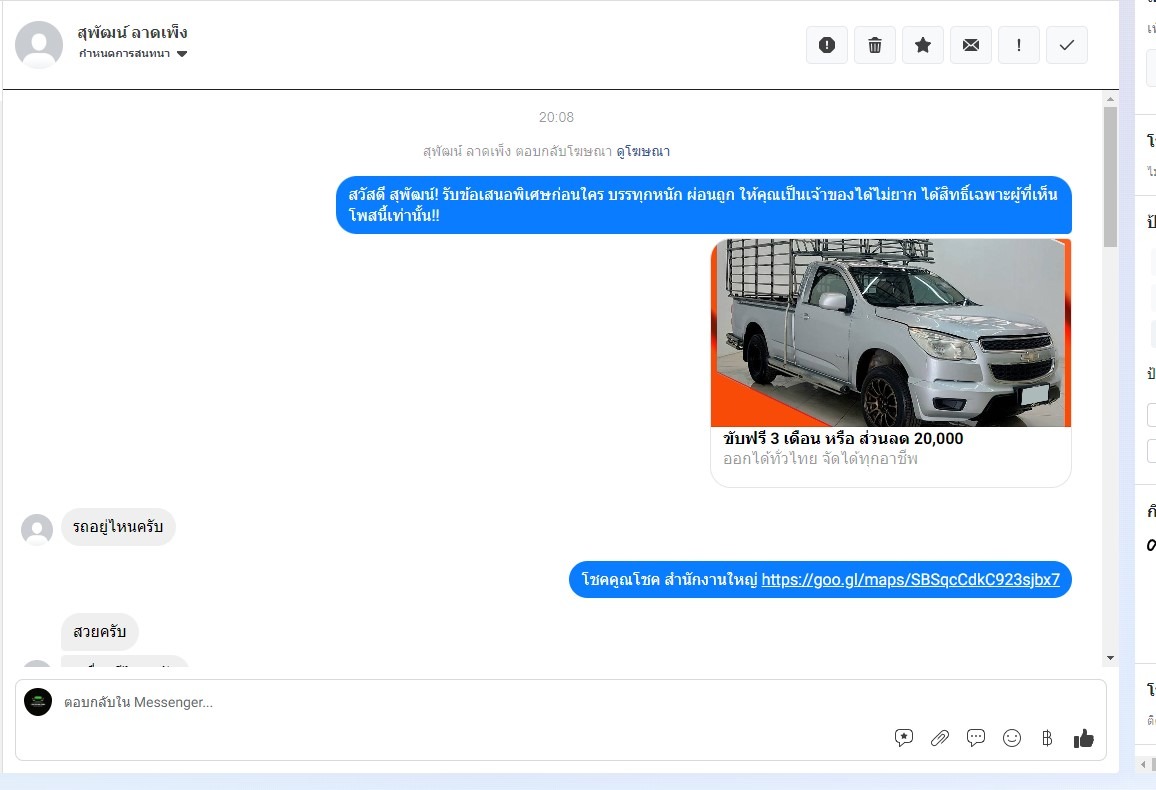Open saved replies speech-bubble star icon
This screenshot has width=1156, height=790.
pos(904,738)
